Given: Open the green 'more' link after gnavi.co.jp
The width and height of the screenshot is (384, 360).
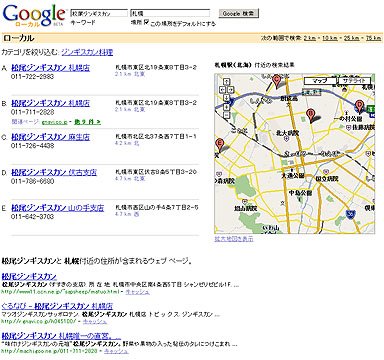Looking at the screenshot, I should point(87,122).
